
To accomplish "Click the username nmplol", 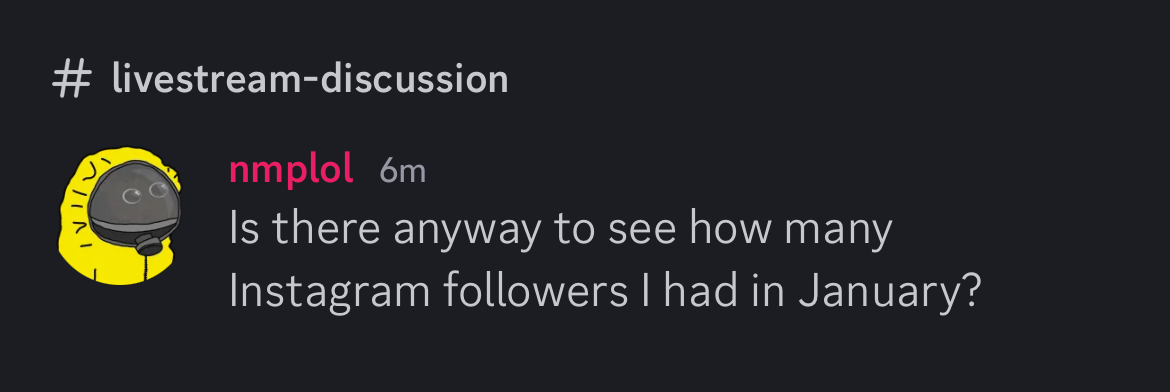I will (x=291, y=172).
